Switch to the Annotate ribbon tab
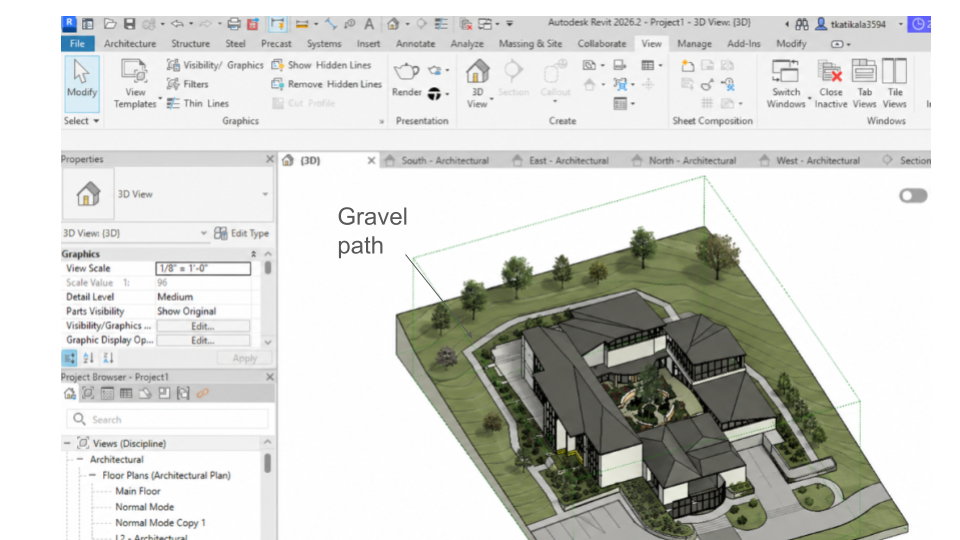Screen dimensions: 960x540 (415, 43)
